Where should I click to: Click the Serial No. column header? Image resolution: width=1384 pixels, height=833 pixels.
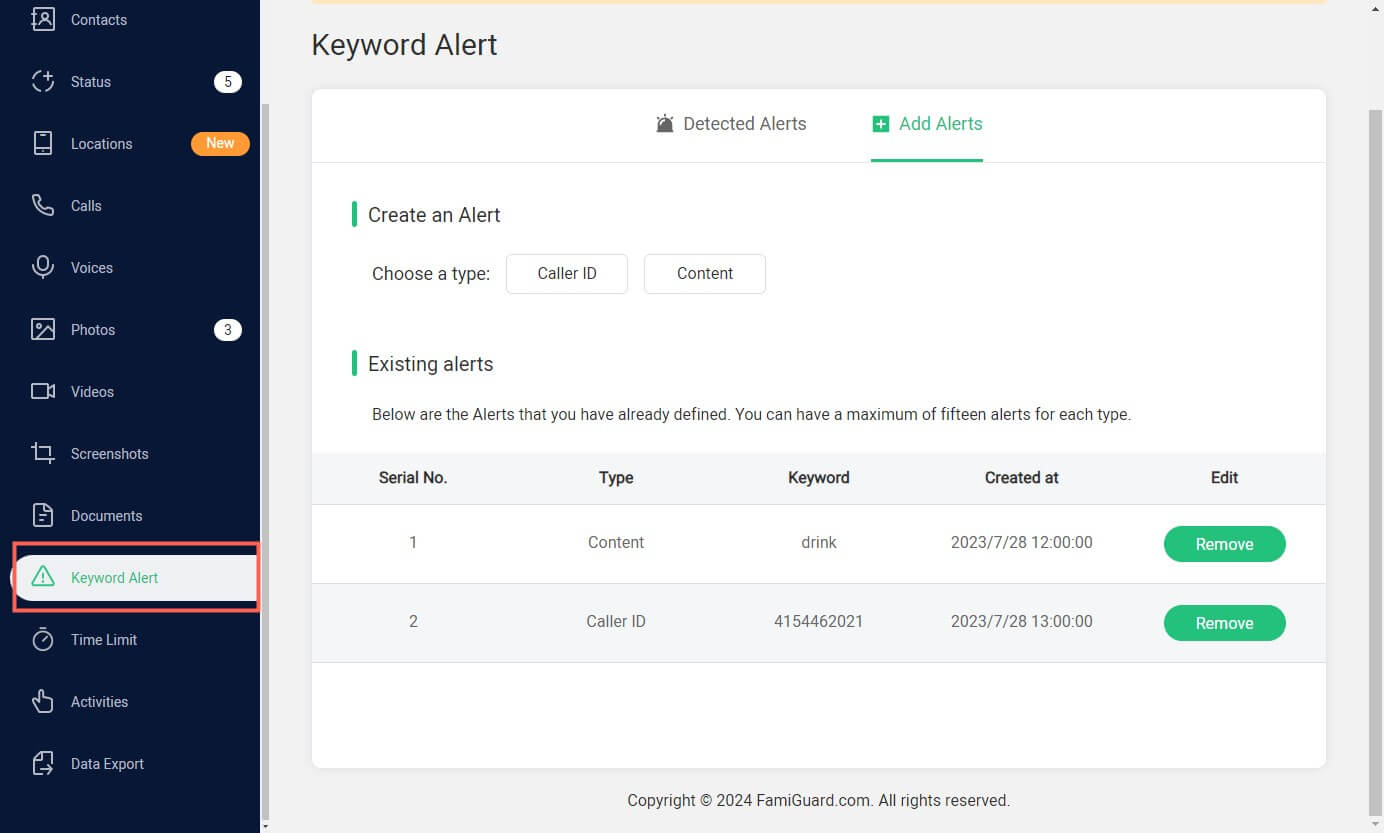[413, 478]
